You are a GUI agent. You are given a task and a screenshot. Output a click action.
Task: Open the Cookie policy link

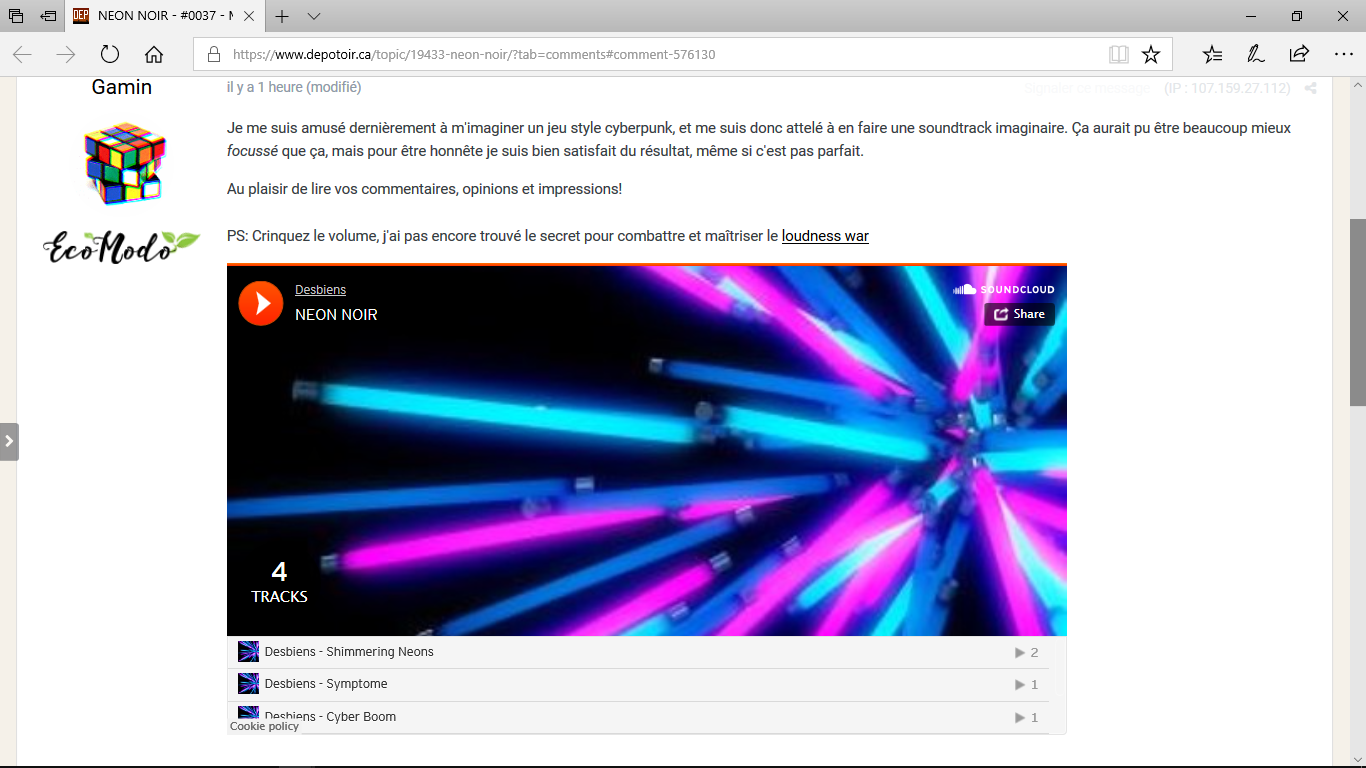264,726
